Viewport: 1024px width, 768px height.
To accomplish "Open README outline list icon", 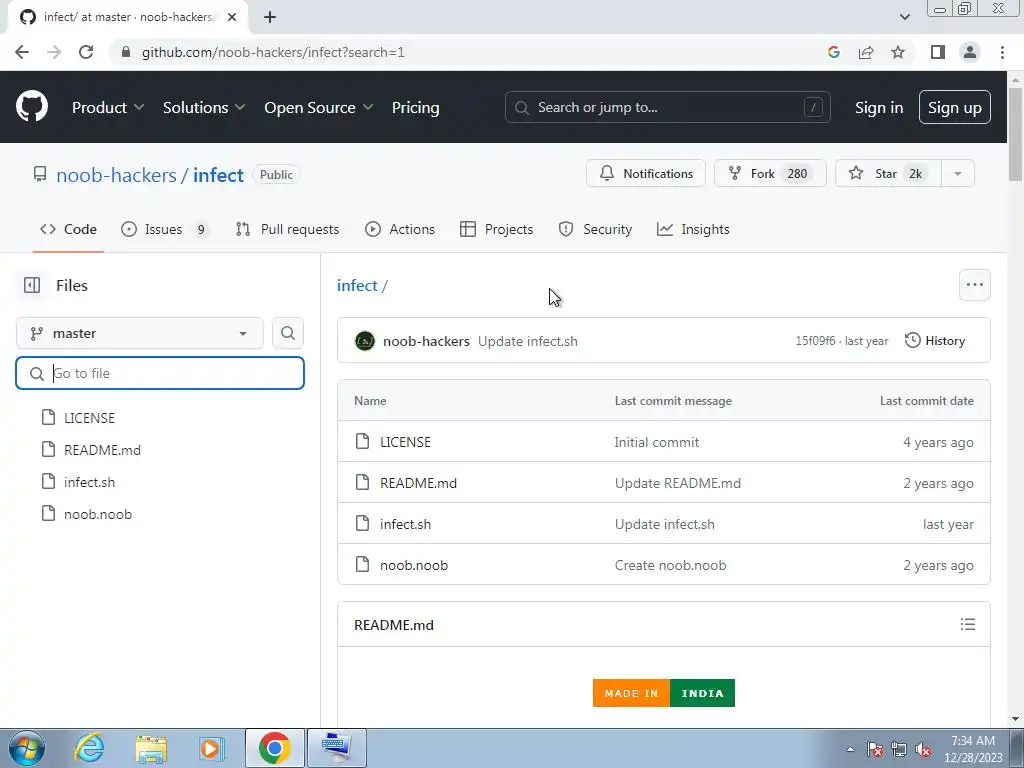I will (x=968, y=624).
